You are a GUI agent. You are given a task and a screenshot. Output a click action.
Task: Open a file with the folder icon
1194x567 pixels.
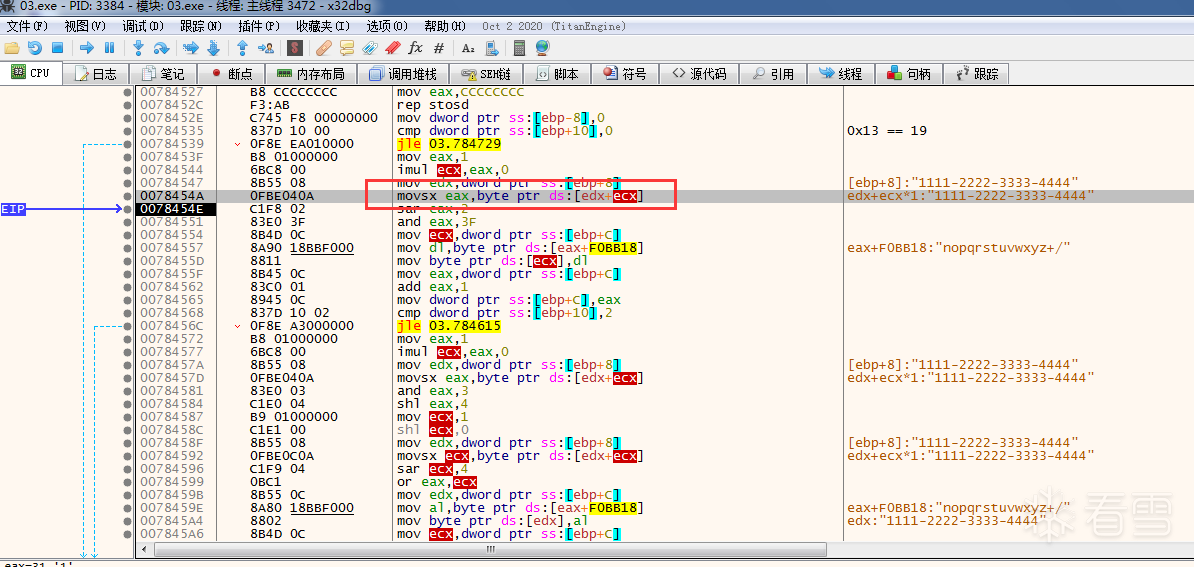click(x=11, y=48)
